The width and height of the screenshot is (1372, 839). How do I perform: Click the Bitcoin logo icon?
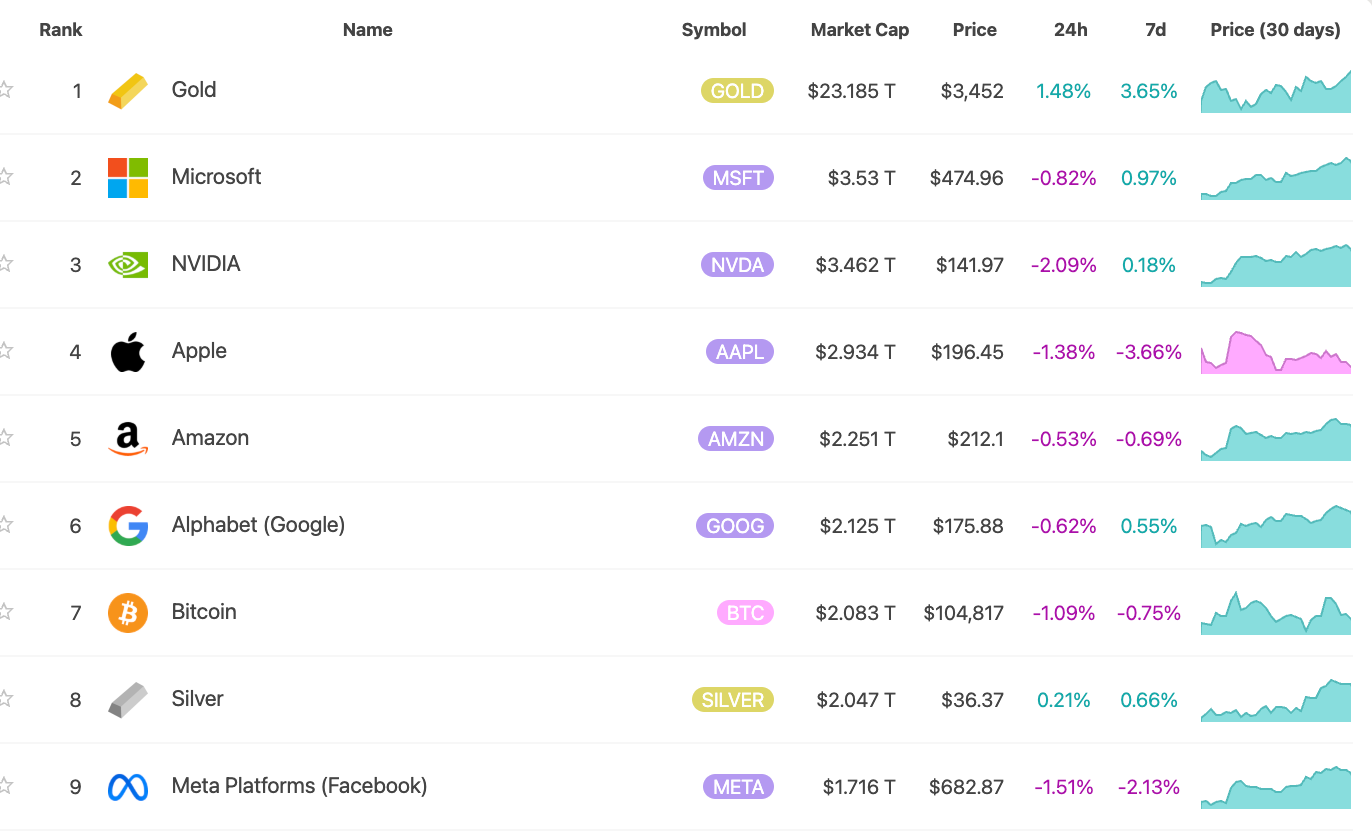click(x=128, y=613)
